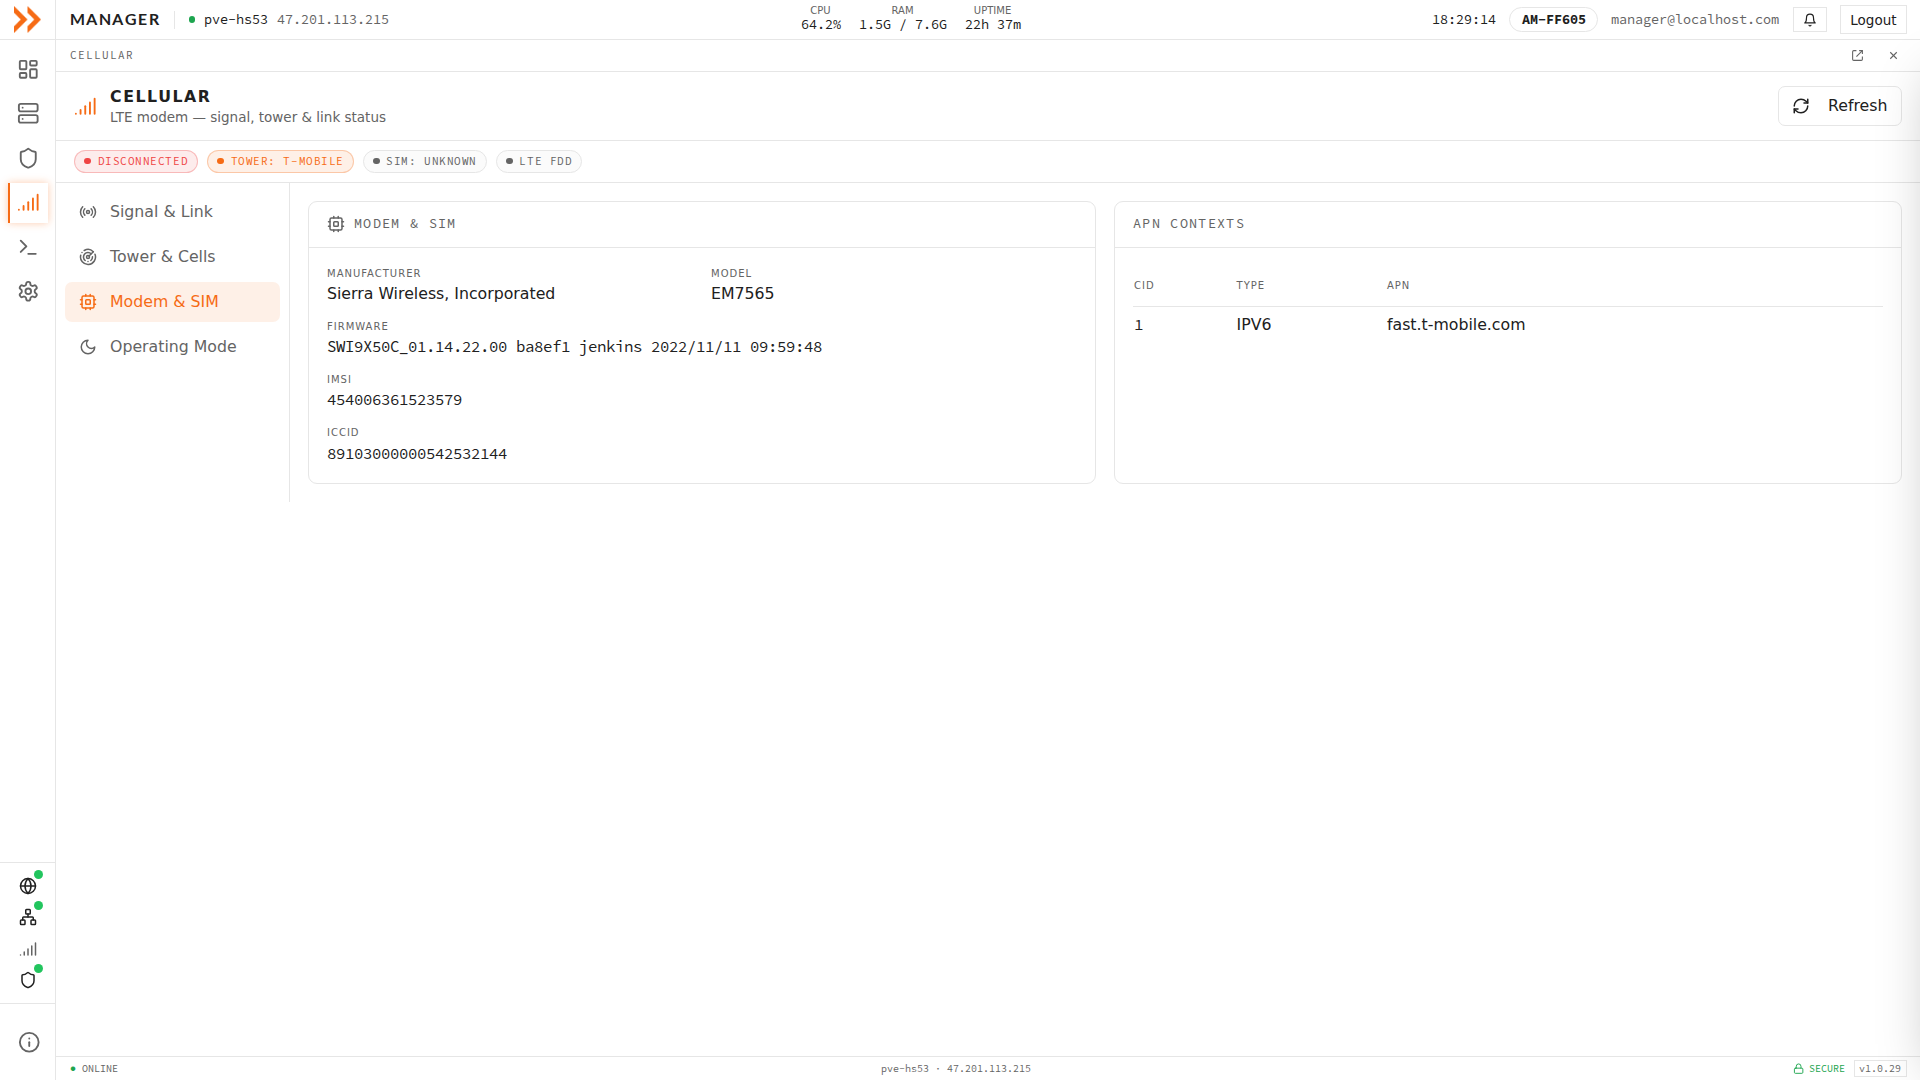Click the network topology status icon
This screenshot has height=1080, width=1920.
(x=28, y=917)
